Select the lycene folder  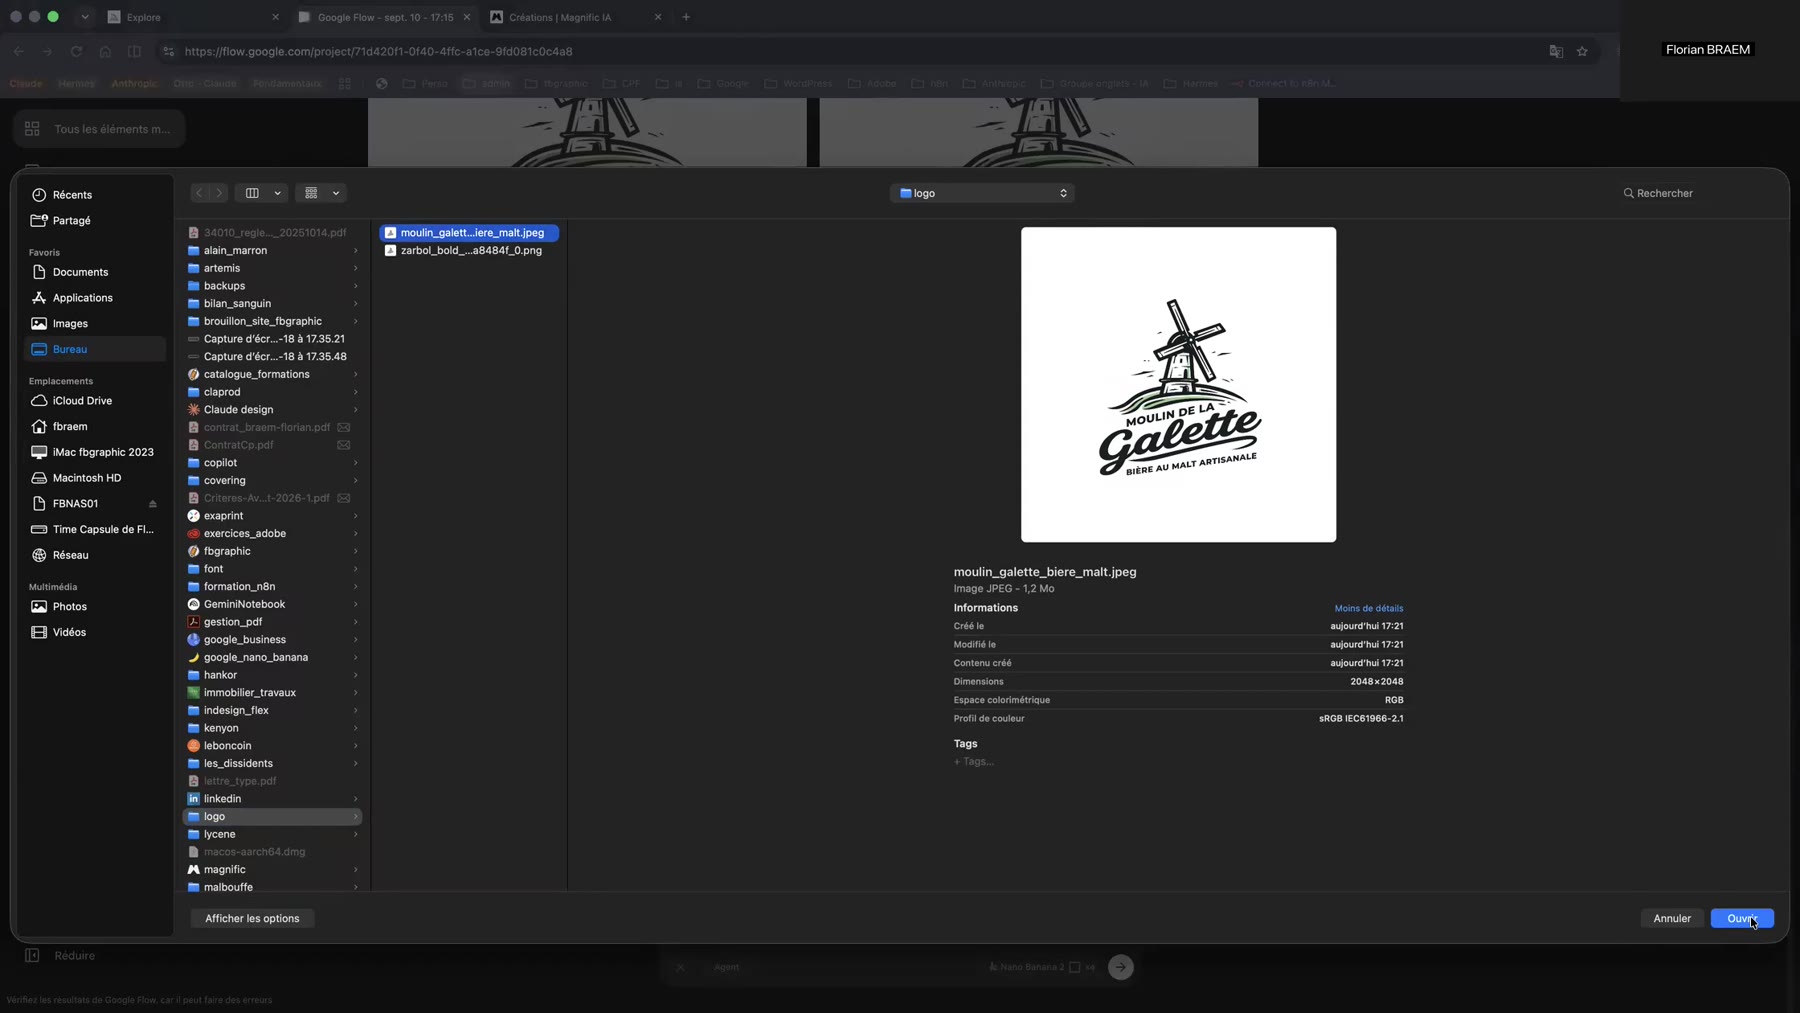pos(272,835)
